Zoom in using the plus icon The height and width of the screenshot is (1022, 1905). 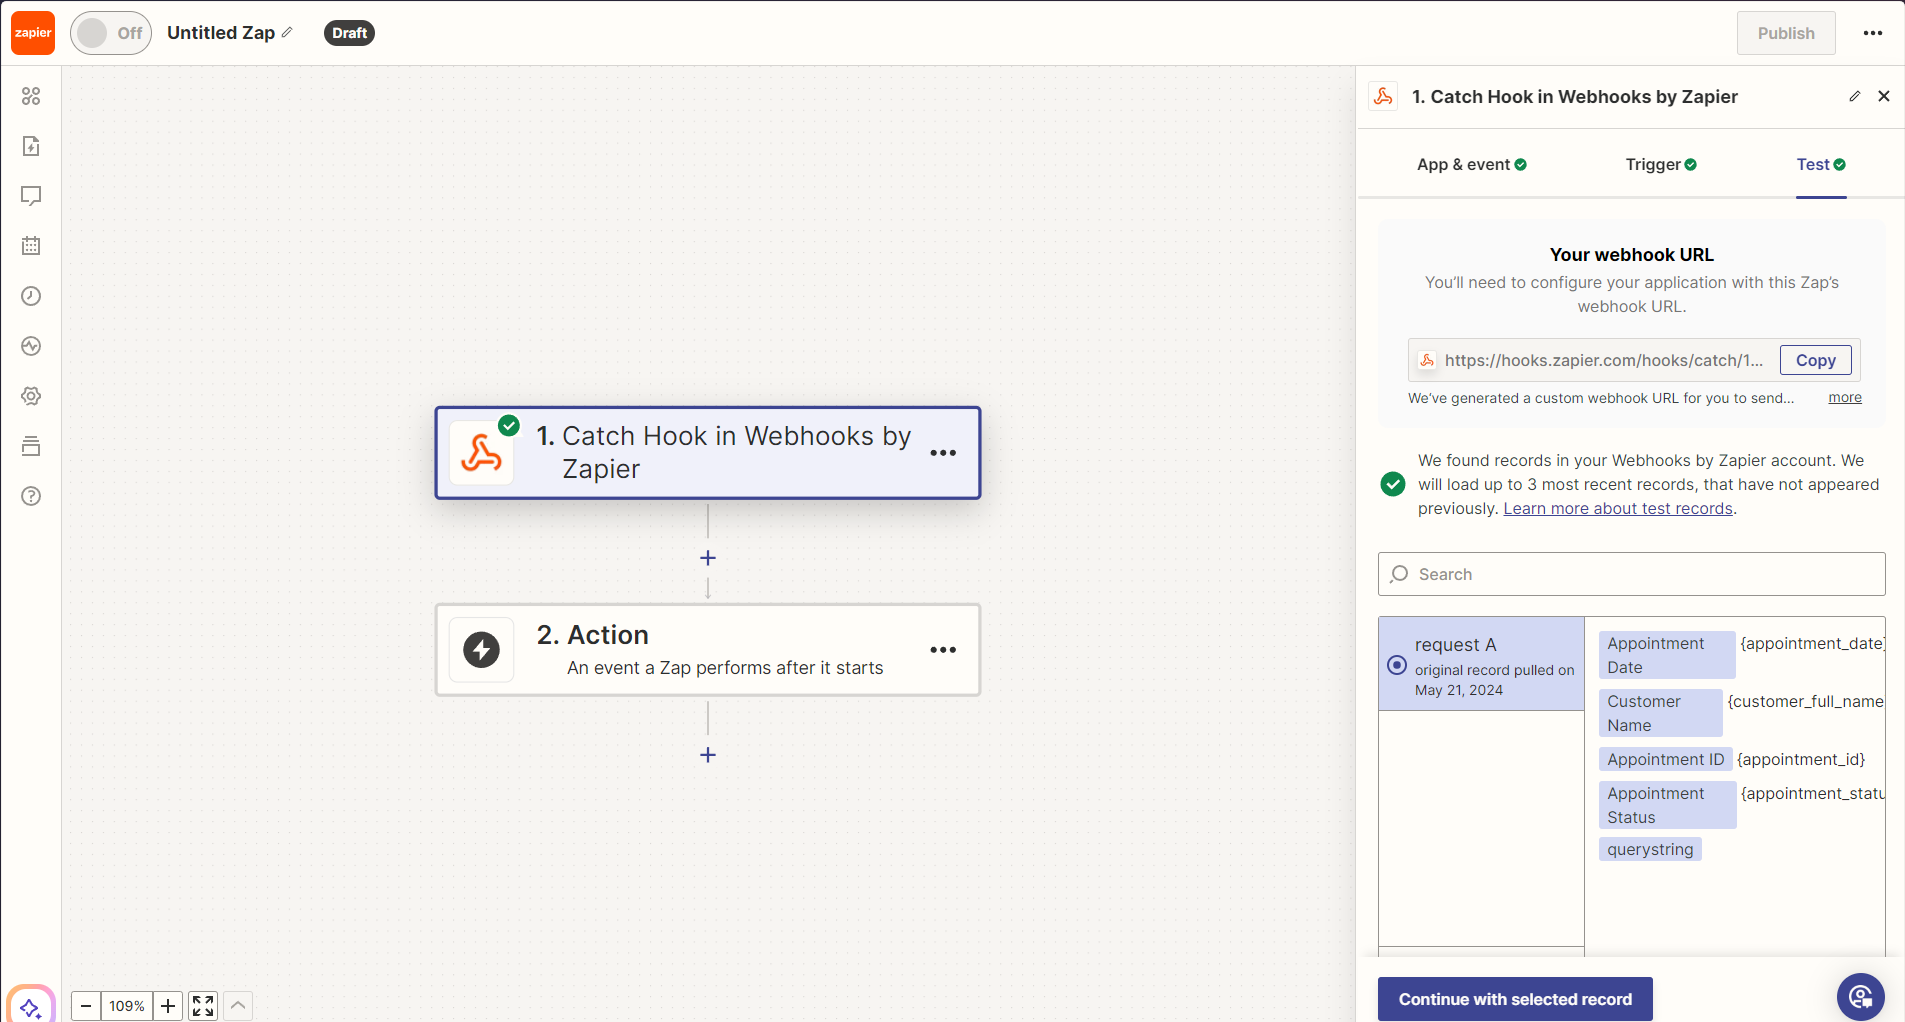pyautogui.click(x=167, y=1006)
